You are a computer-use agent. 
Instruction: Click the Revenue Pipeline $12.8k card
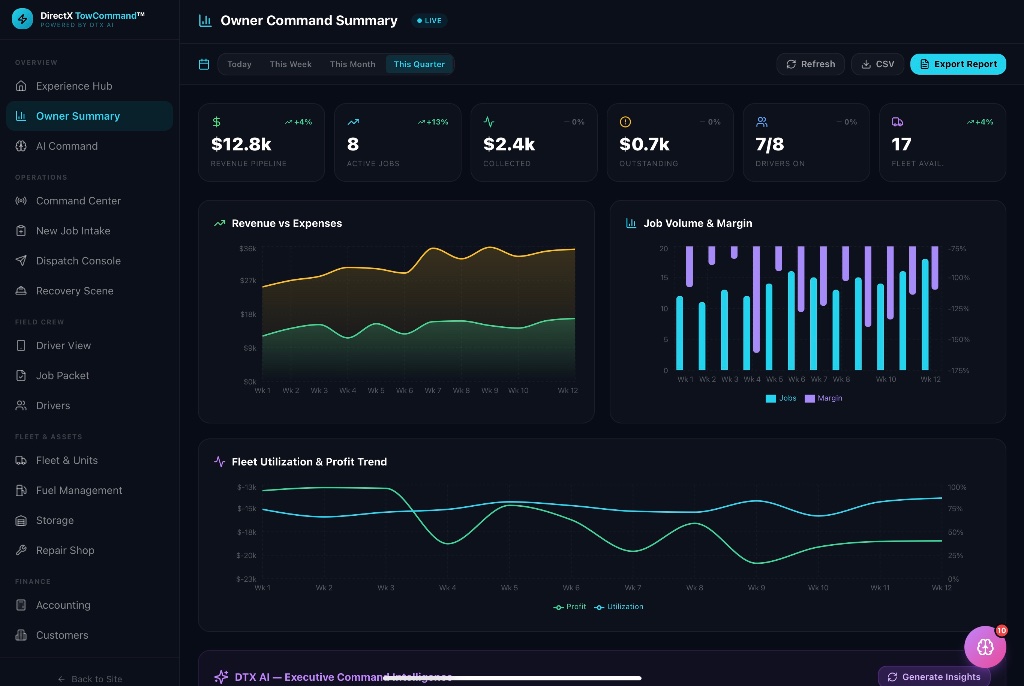pos(261,142)
